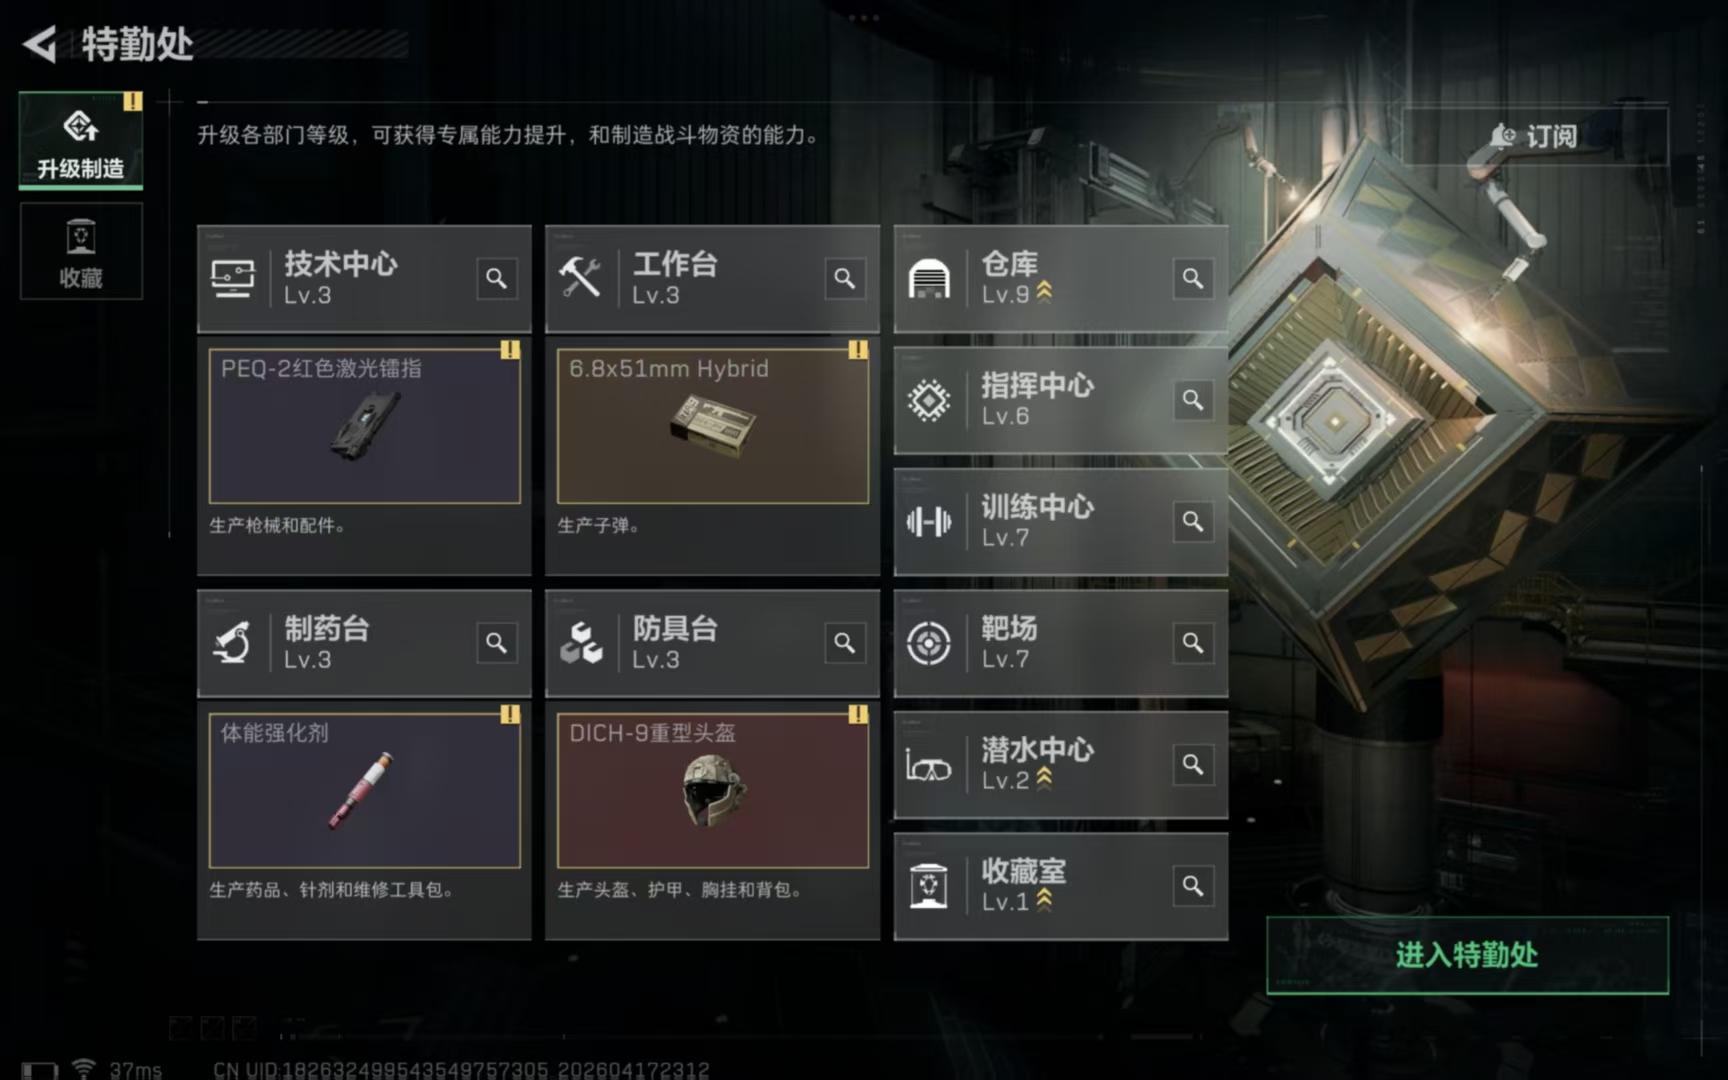The width and height of the screenshot is (1728, 1080).
Task: Click the 仓库 Lv.9 upgrade chevrons
Action: tap(1044, 292)
